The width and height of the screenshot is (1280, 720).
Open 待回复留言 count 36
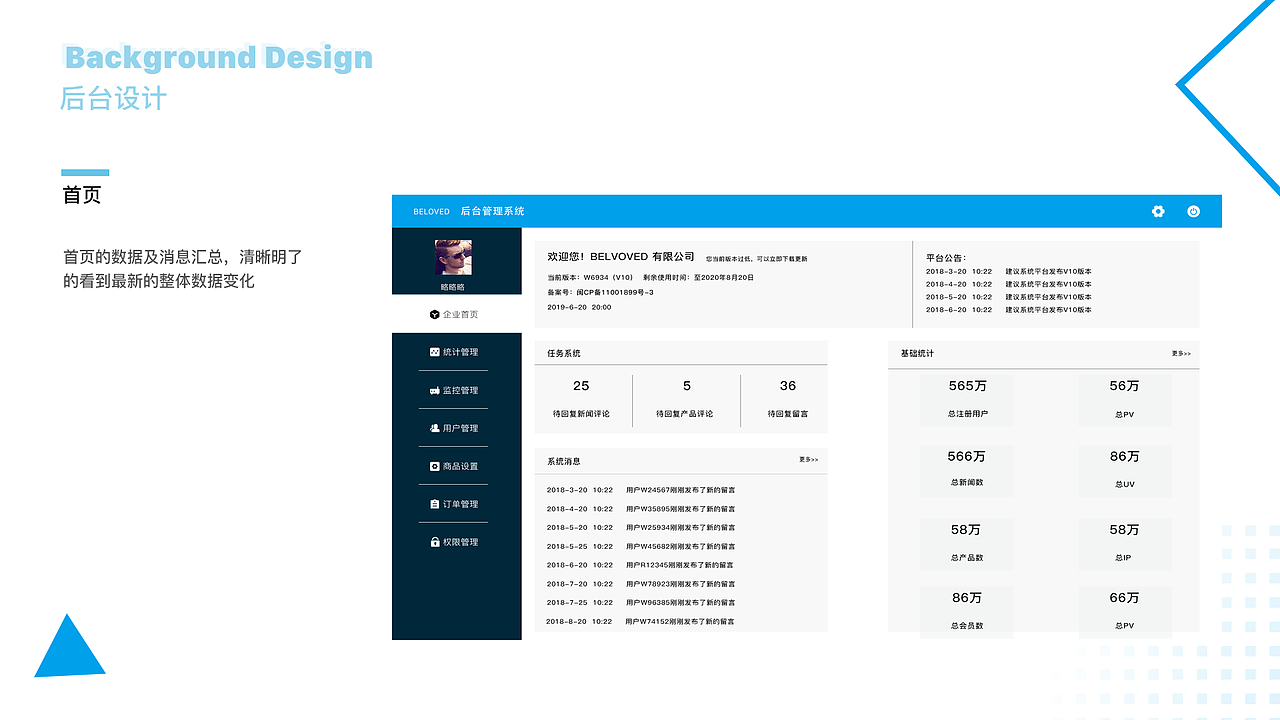tap(788, 399)
